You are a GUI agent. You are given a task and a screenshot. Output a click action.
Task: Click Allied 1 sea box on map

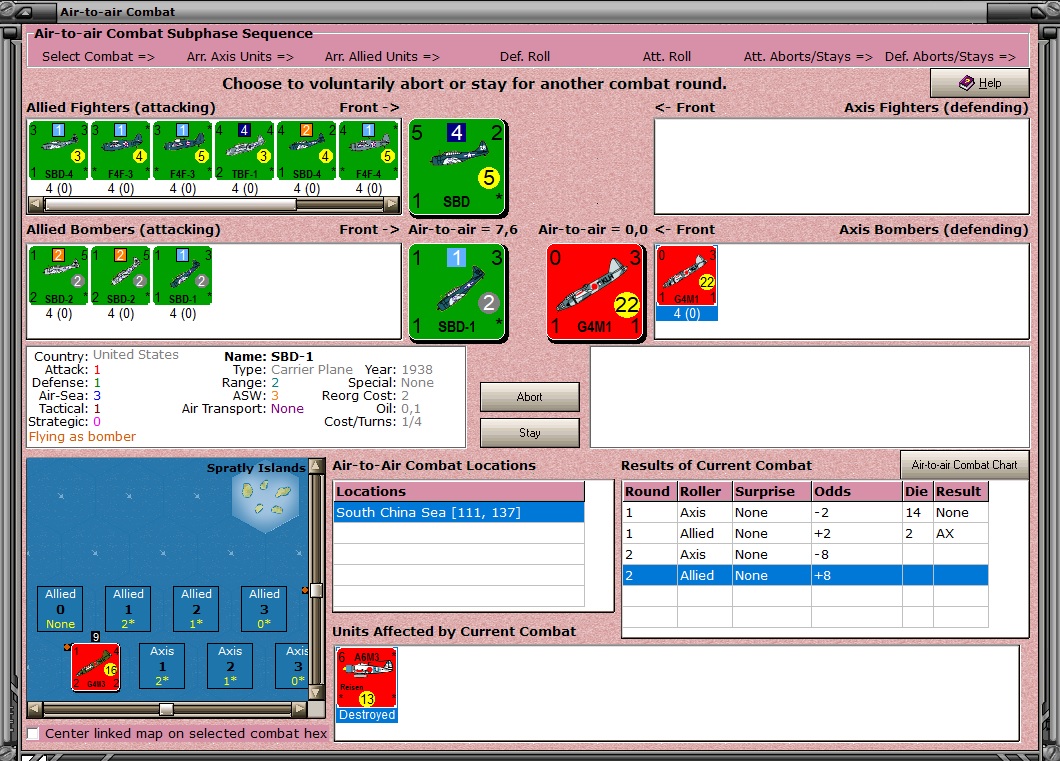pyautogui.click(x=128, y=608)
